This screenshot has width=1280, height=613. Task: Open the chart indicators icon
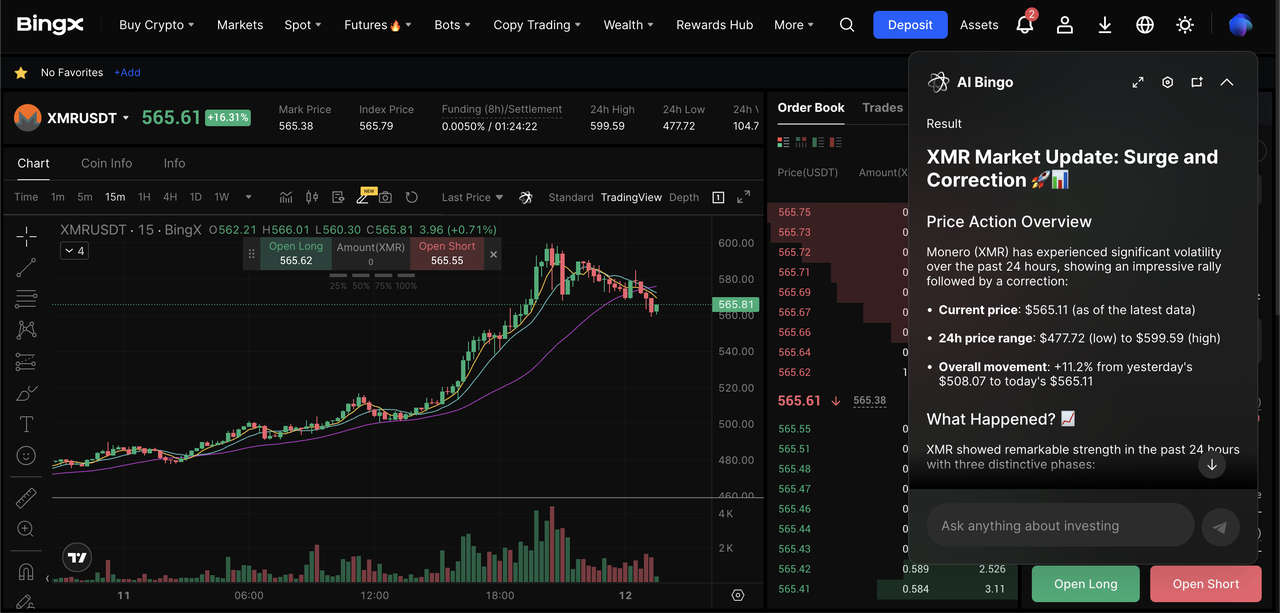coord(286,197)
